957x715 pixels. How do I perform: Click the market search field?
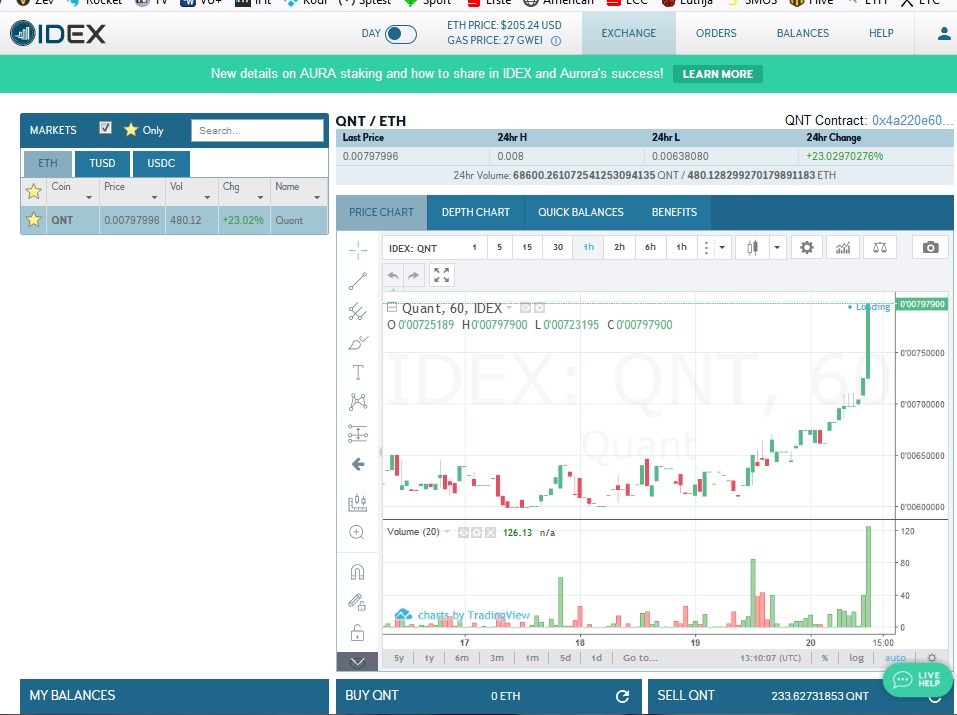[258, 130]
